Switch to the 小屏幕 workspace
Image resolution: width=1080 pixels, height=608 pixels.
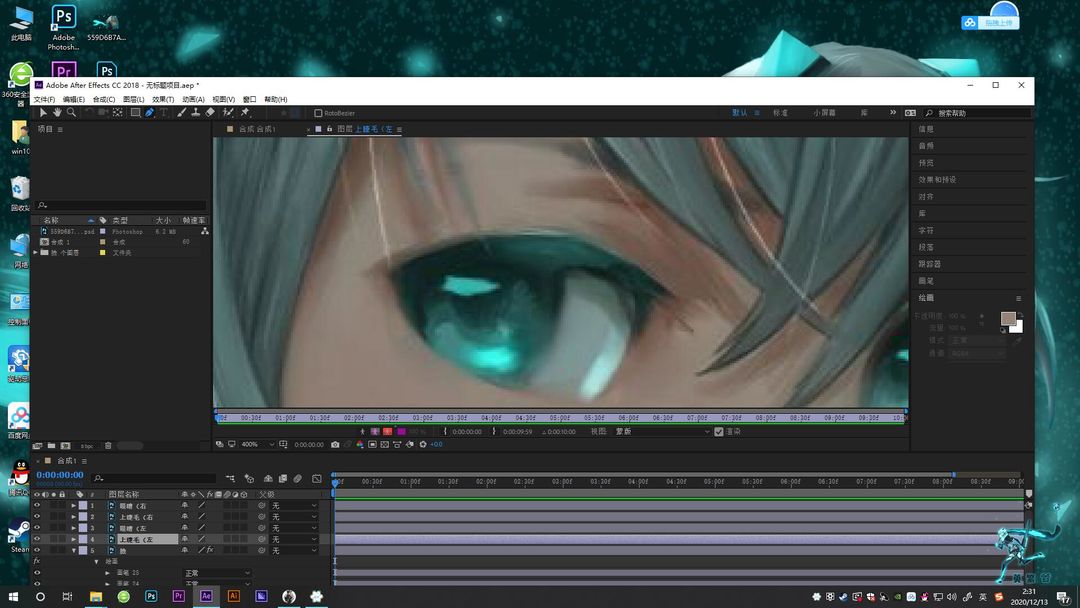824,113
